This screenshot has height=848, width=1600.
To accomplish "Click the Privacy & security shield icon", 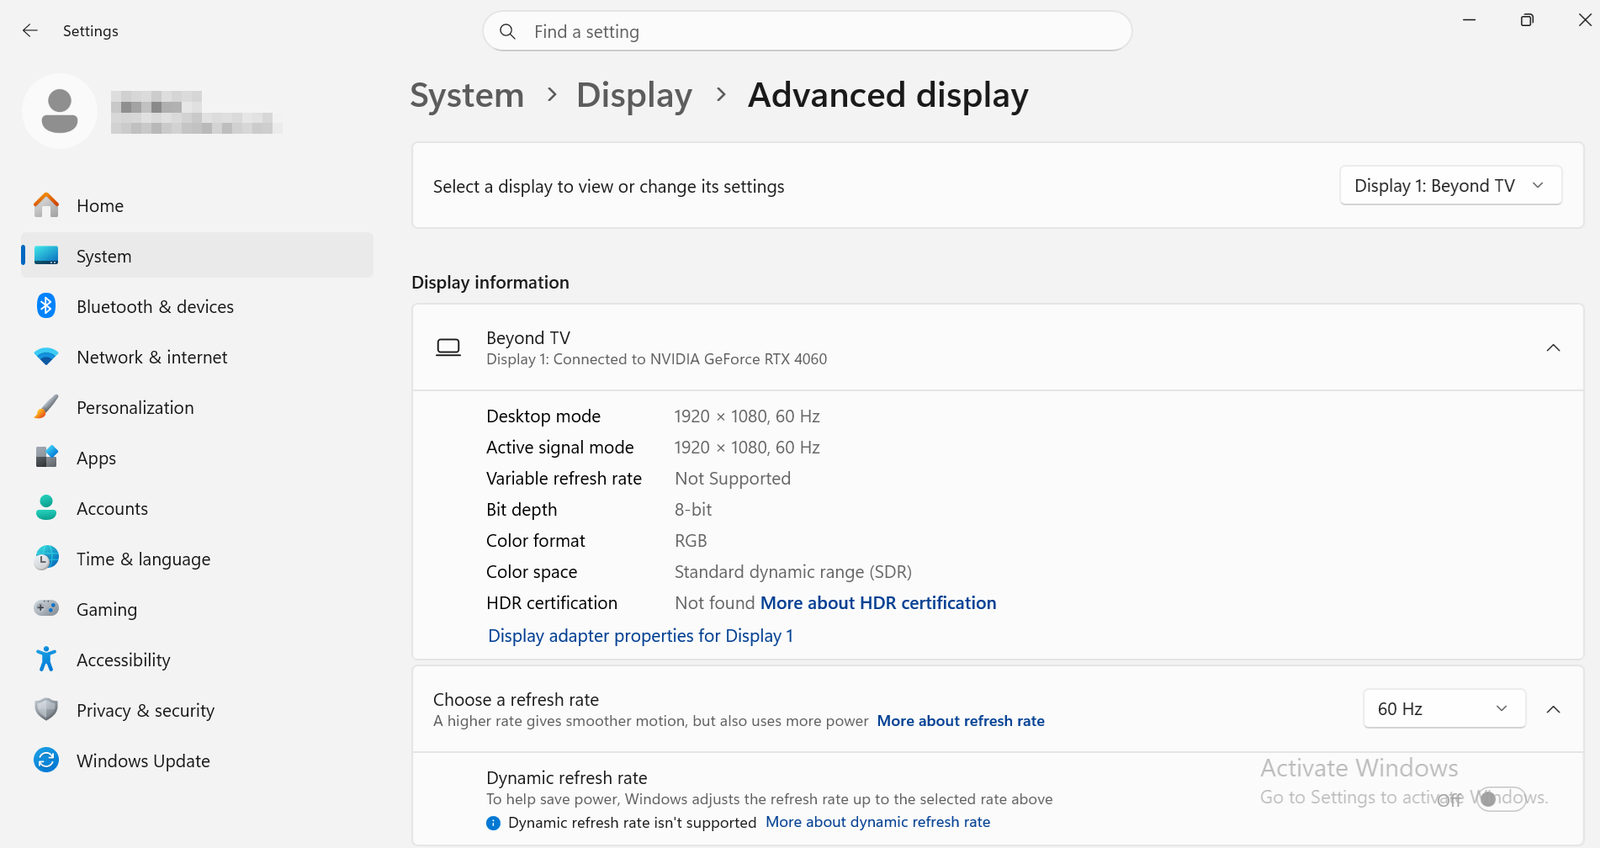I will 46,710.
